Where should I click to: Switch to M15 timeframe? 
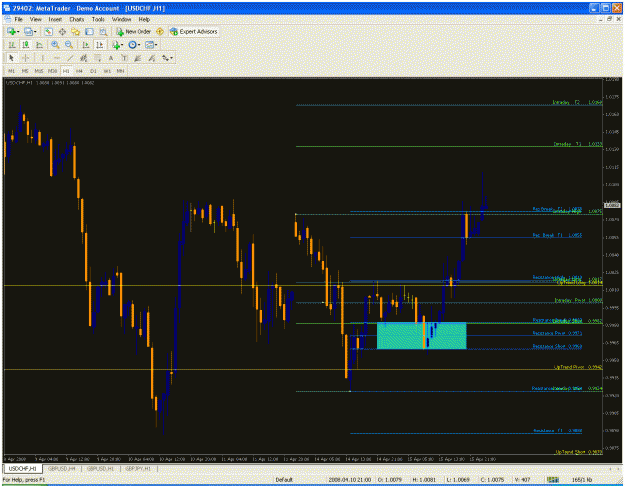(39, 71)
